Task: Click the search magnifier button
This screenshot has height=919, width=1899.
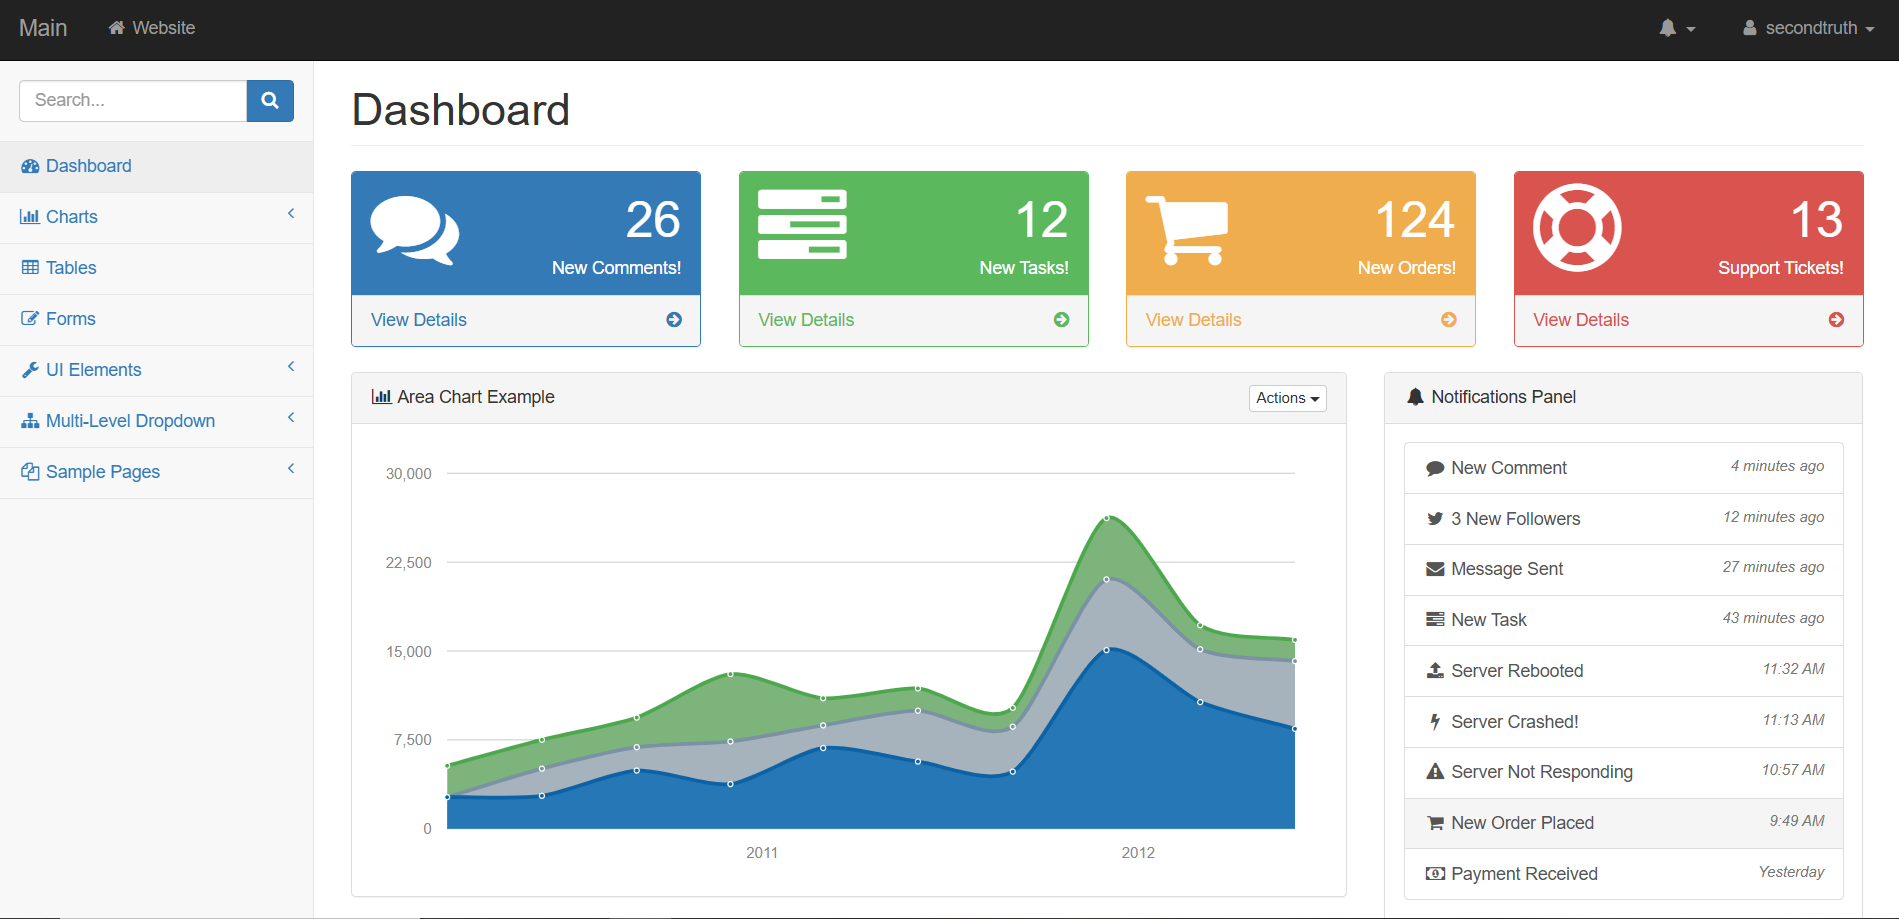Action: [x=270, y=101]
